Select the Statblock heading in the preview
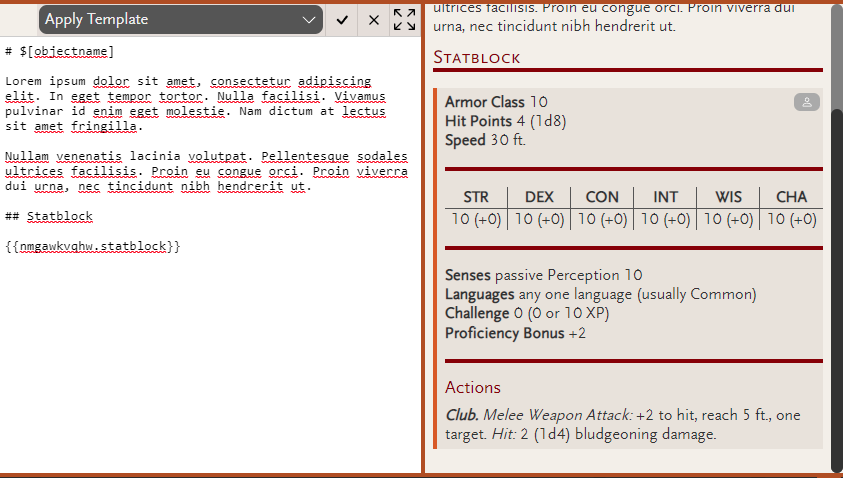Image resolution: width=843 pixels, height=478 pixels. (x=477, y=58)
